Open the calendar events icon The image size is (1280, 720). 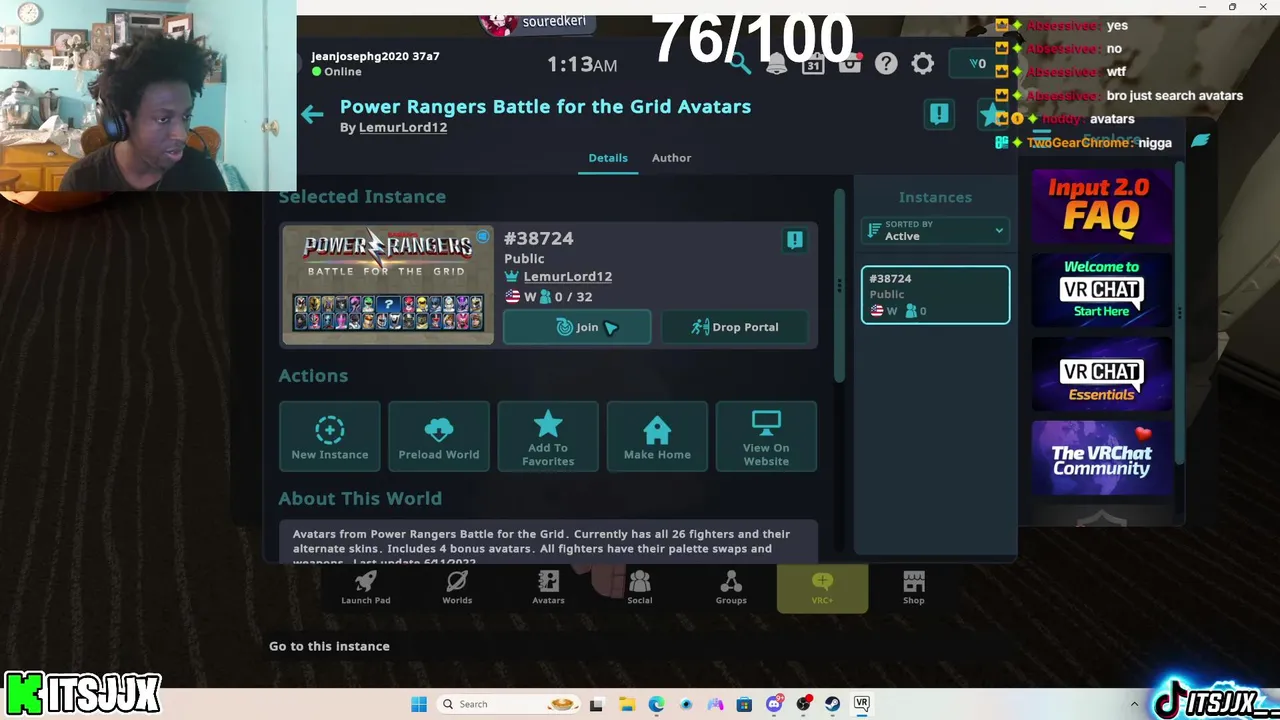813,64
